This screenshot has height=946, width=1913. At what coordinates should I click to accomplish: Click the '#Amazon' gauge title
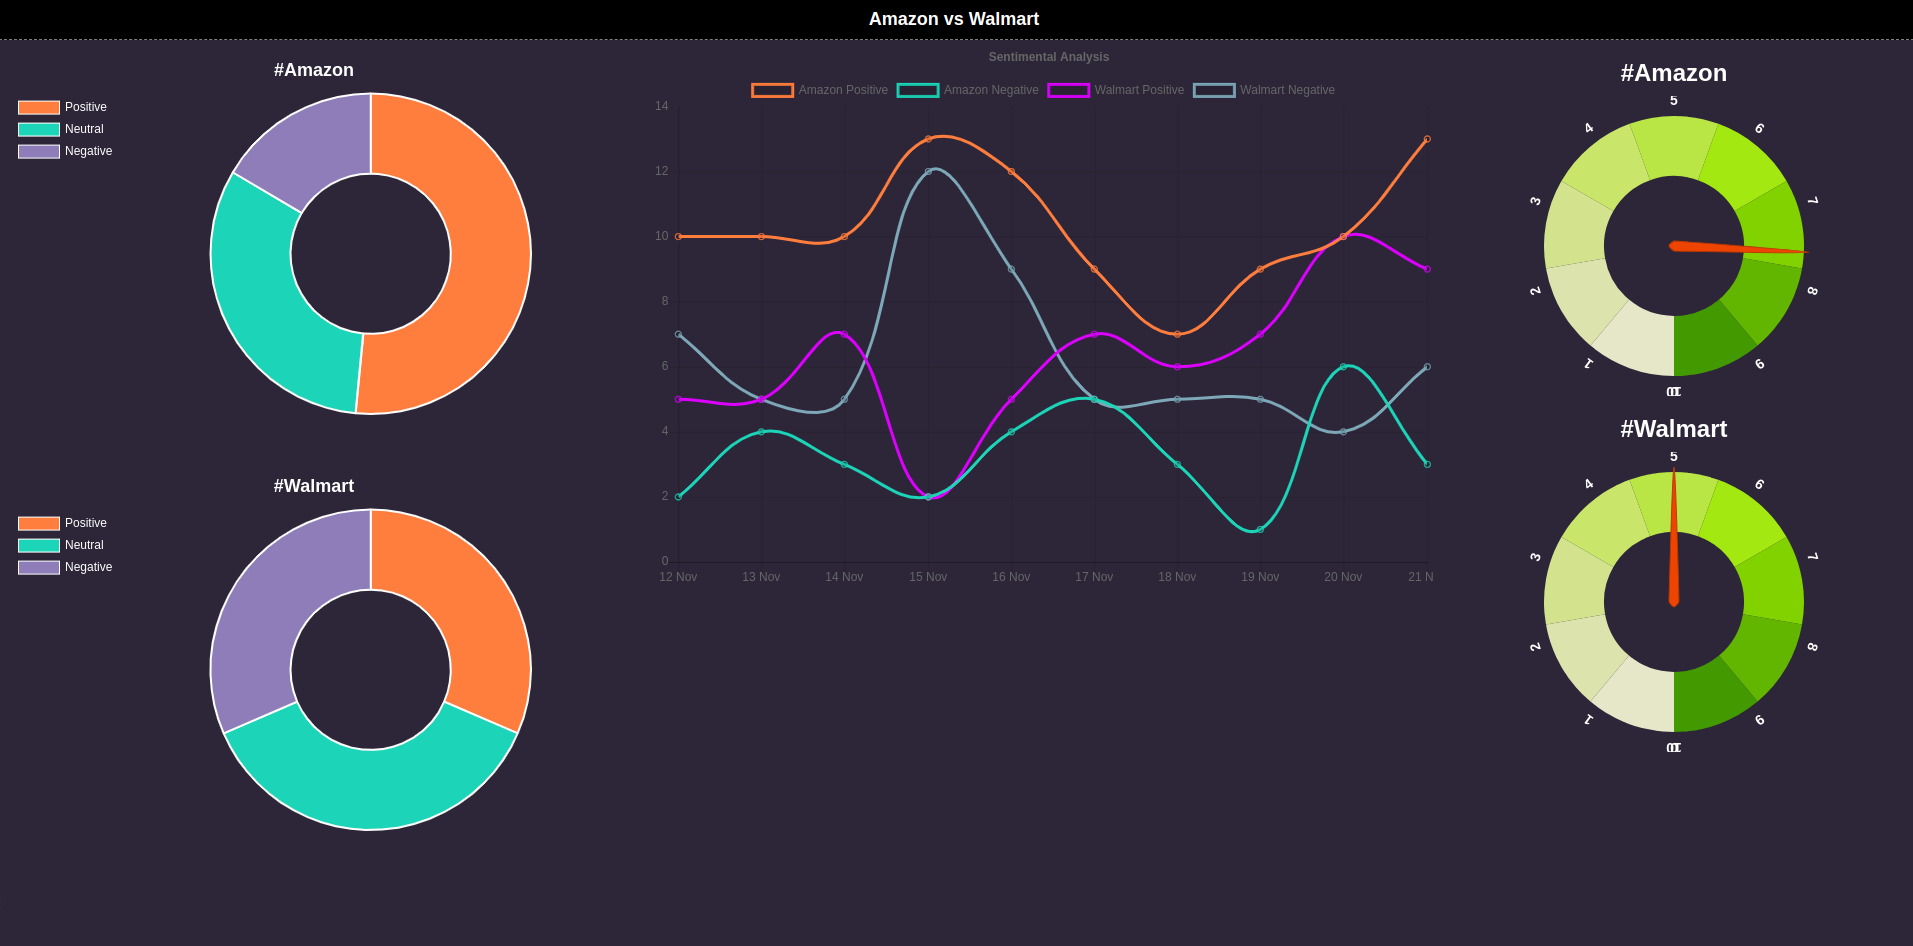click(1674, 73)
